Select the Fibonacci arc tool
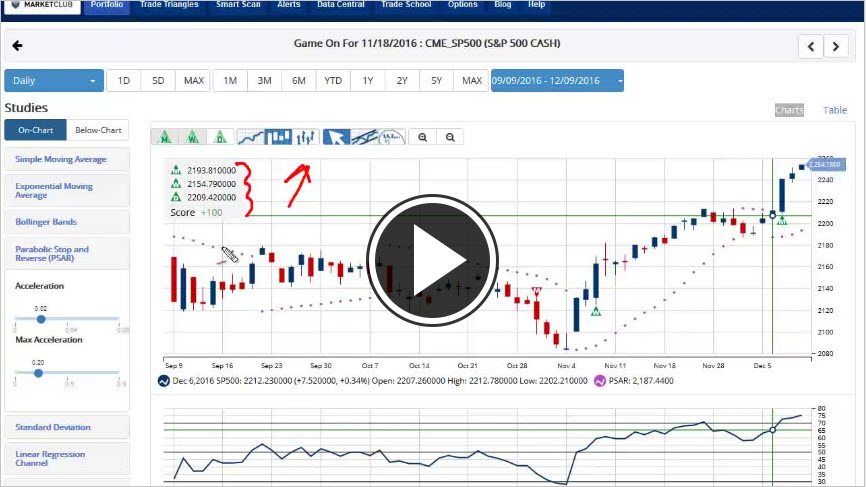The image size is (866, 487). click(392, 137)
